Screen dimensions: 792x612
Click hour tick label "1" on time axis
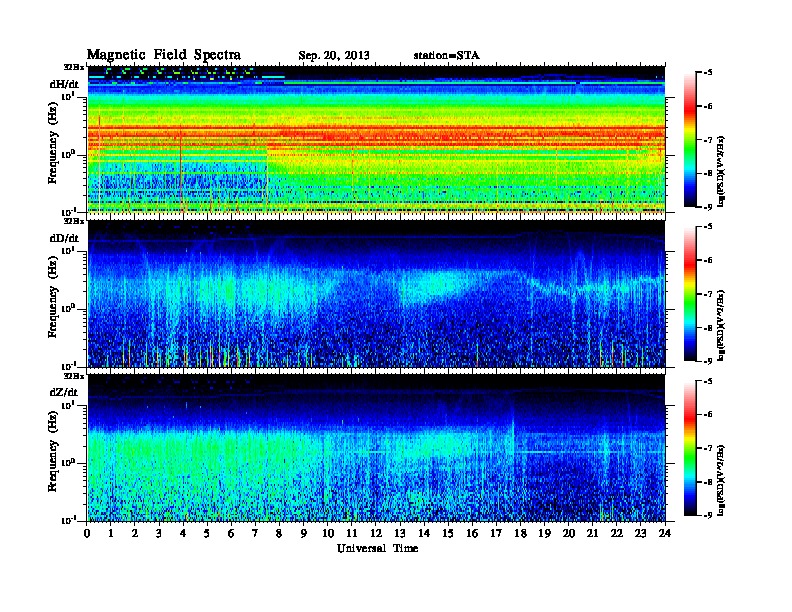coord(112,533)
